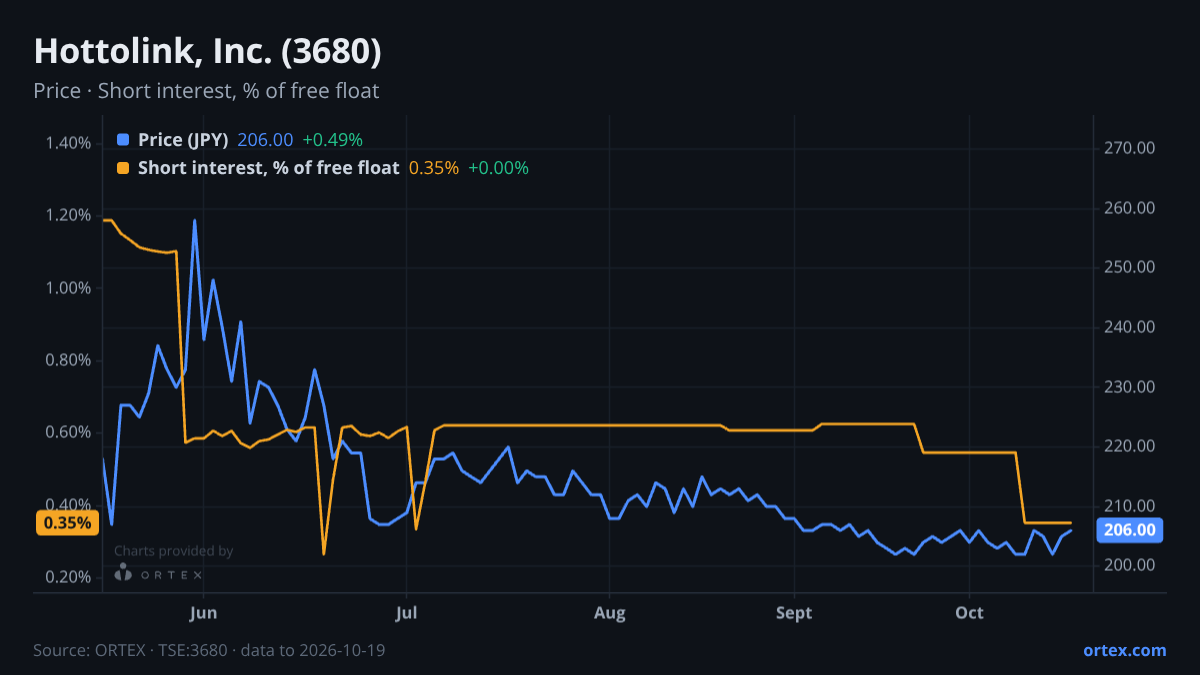Click the blue Price legend swatch
The image size is (1200, 675).
coord(123,140)
